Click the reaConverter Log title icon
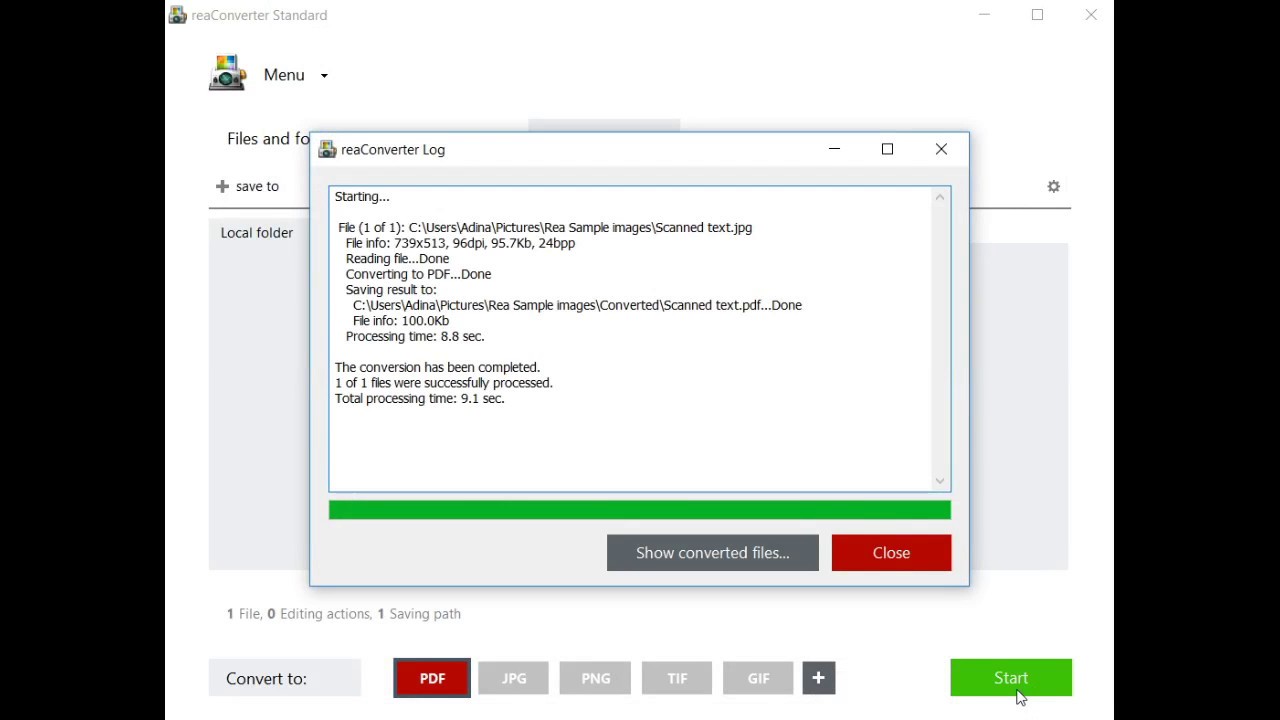This screenshot has width=1280, height=720. (327, 149)
